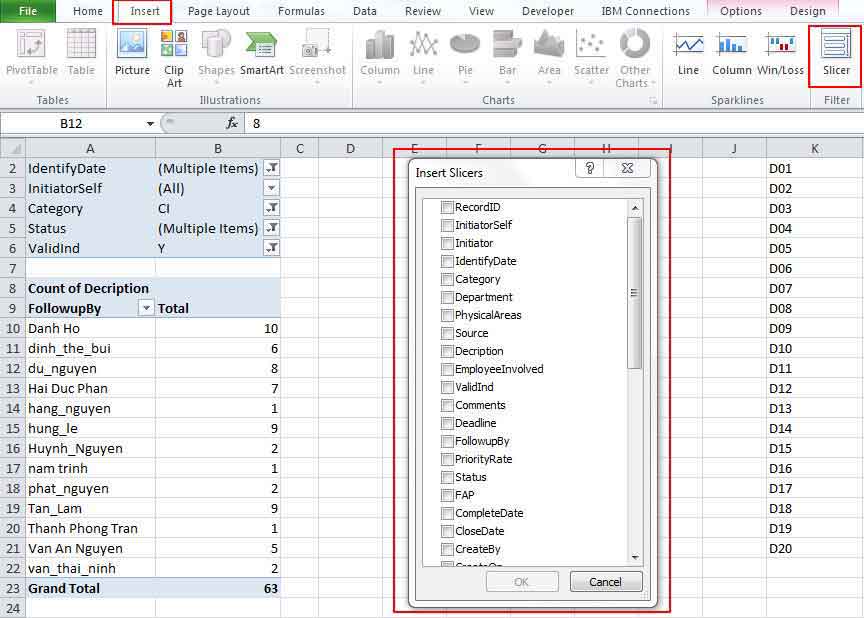Open the File tab
Screen dimensions: 864x618
point(28,11)
